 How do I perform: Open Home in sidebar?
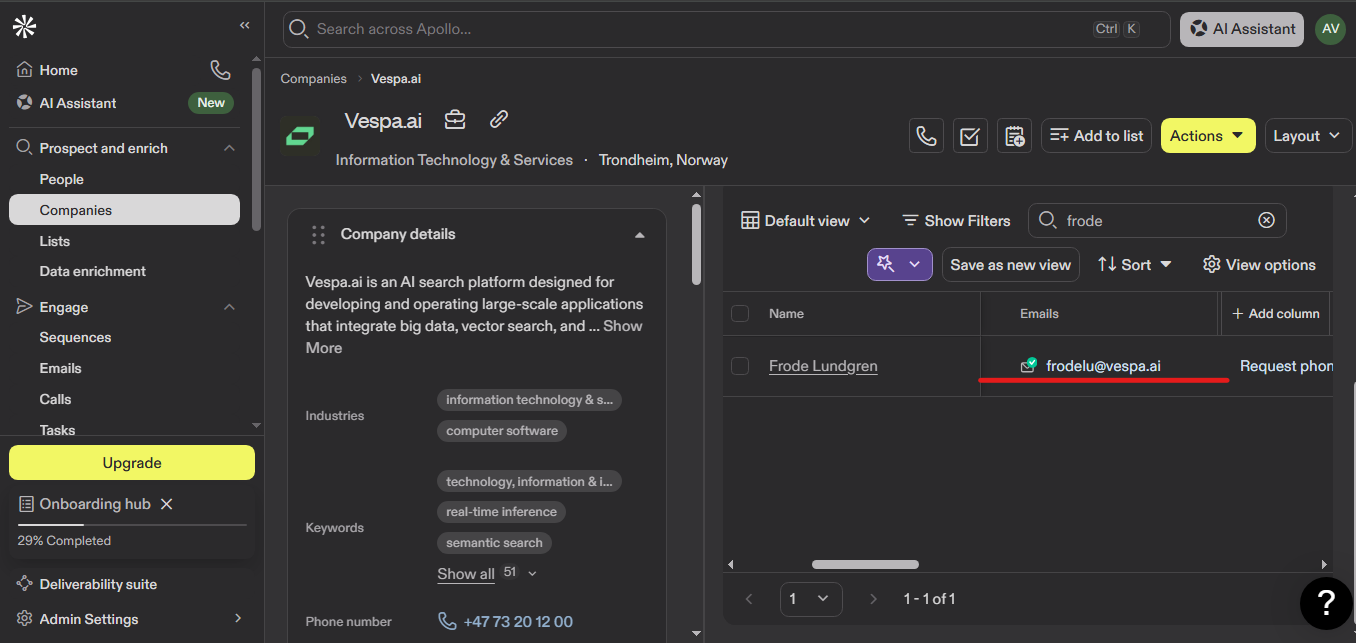tap(58, 70)
